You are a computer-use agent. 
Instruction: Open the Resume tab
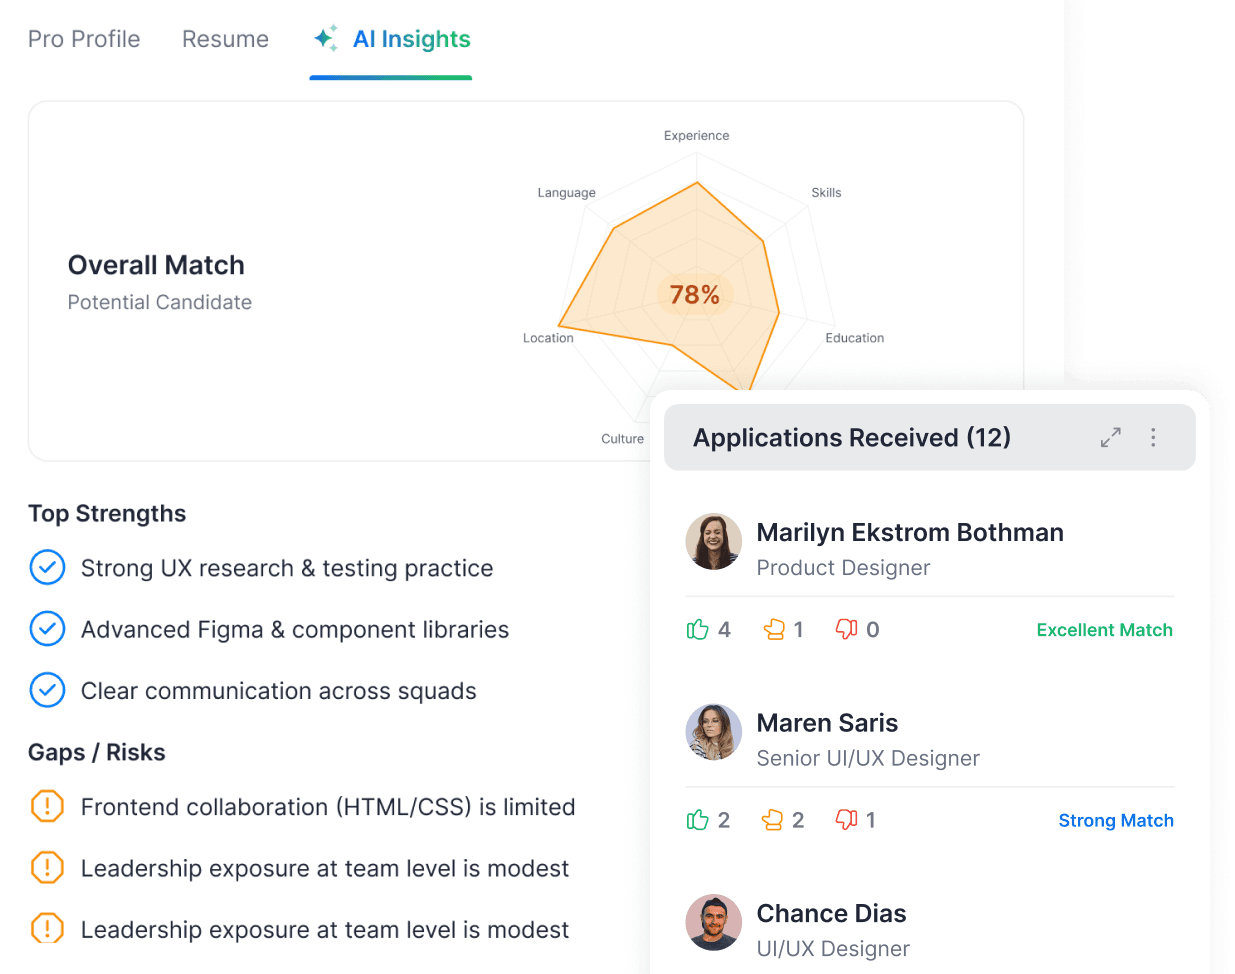click(225, 39)
